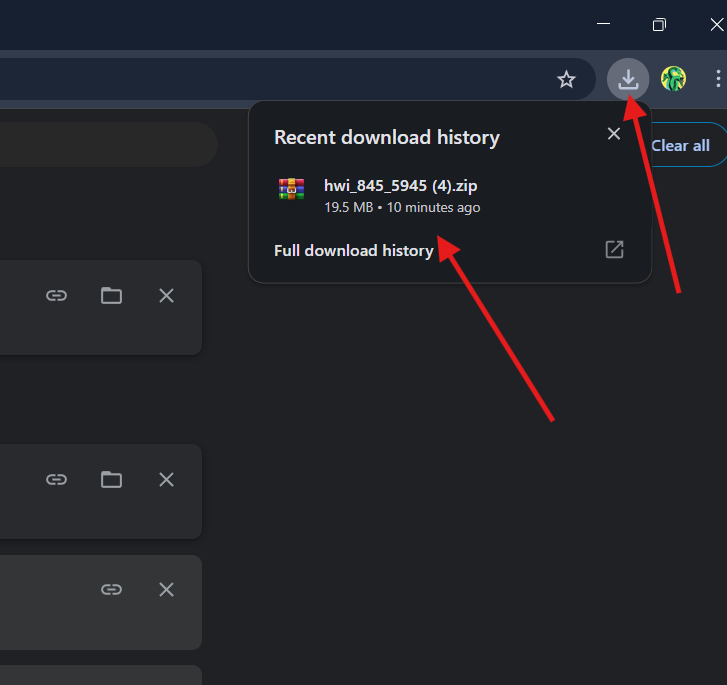Click the open-in-new-tab icon beside Full download history
This screenshot has width=727, height=685.
tap(614, 250)
